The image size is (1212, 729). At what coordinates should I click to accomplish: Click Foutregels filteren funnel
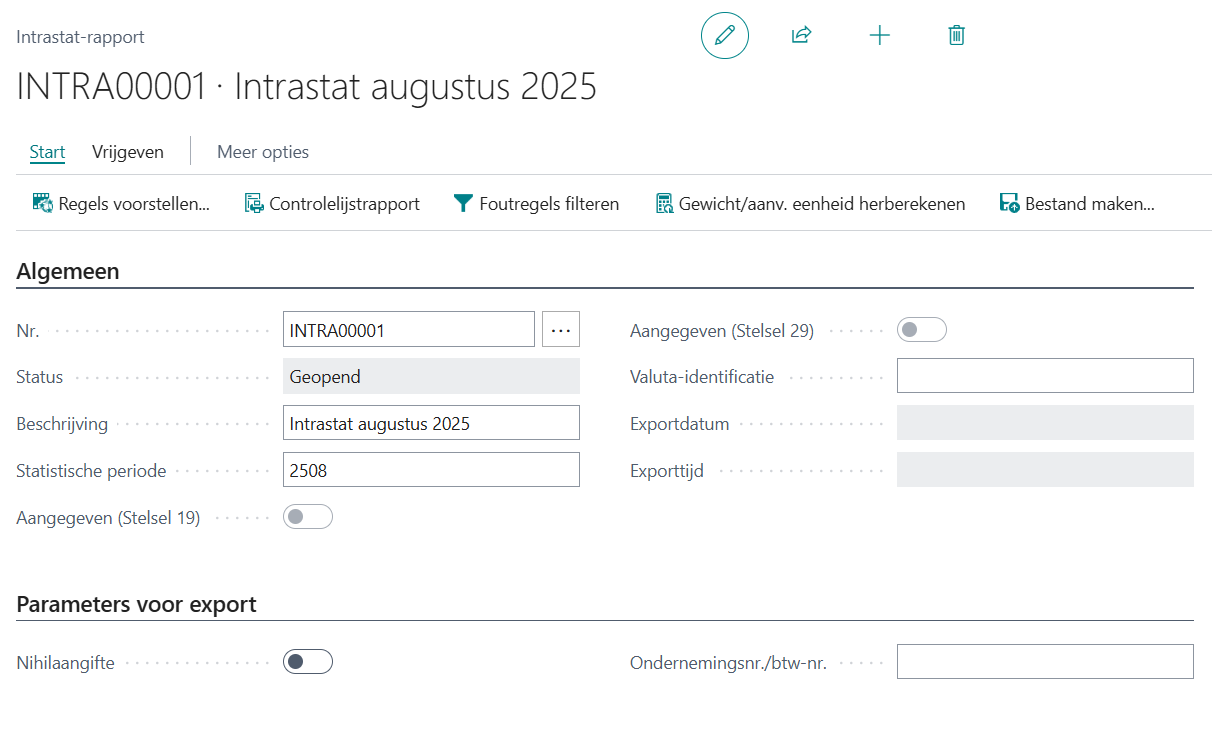click(x=536, y=204)
